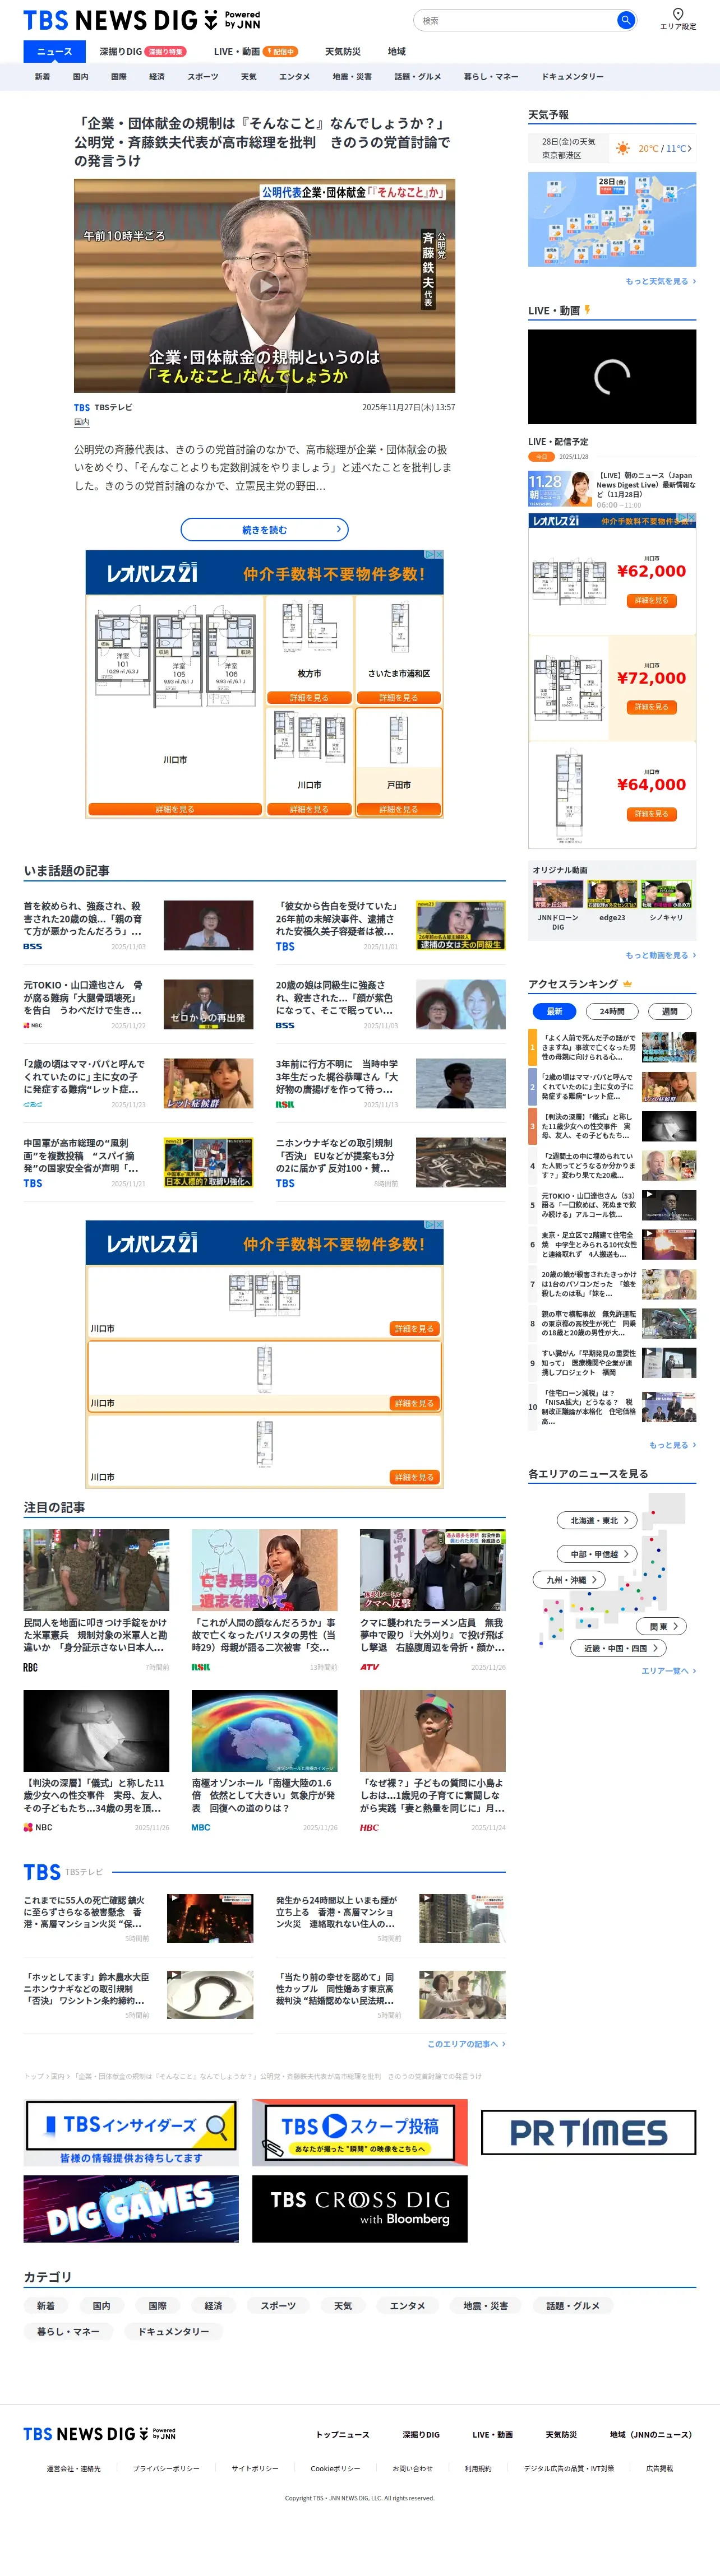
Task: Select 新着 in the sub navigation
Action: 42,76
